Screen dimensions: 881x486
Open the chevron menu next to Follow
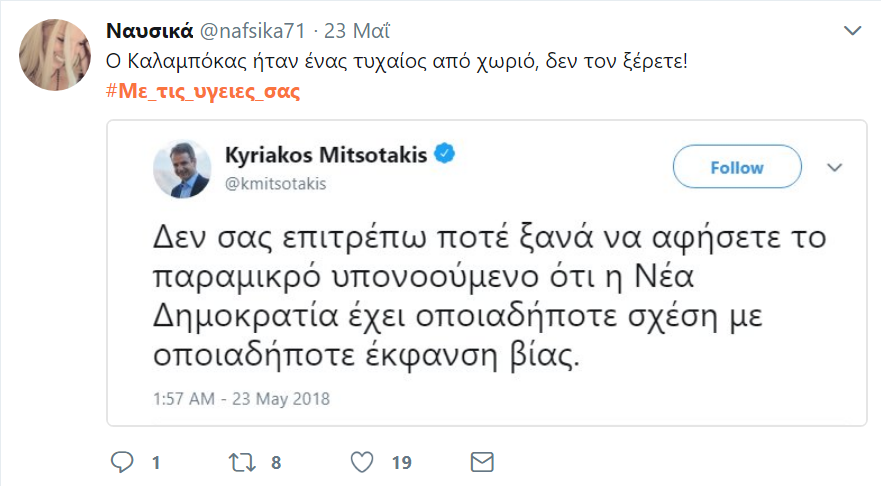(x=834, y=168)
